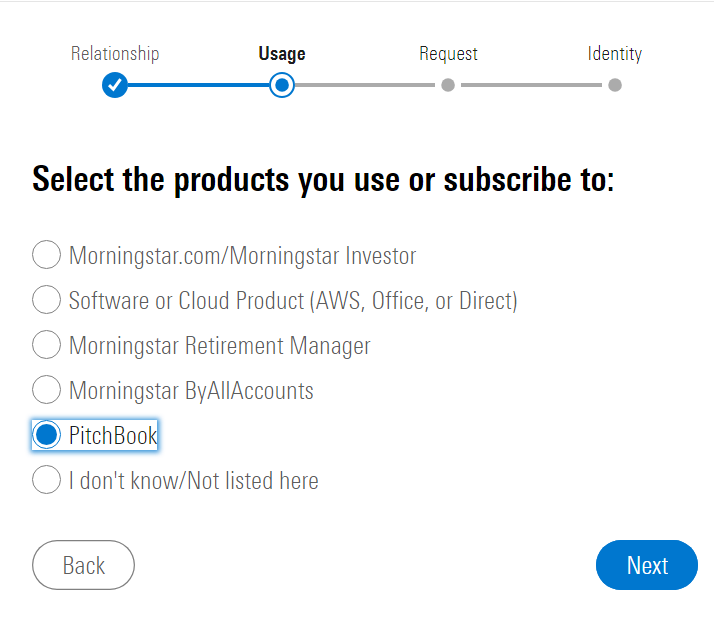Viewport: 714px width, 625px height.
Task: Click the Usage step label
Action: [x=282, y=54]
